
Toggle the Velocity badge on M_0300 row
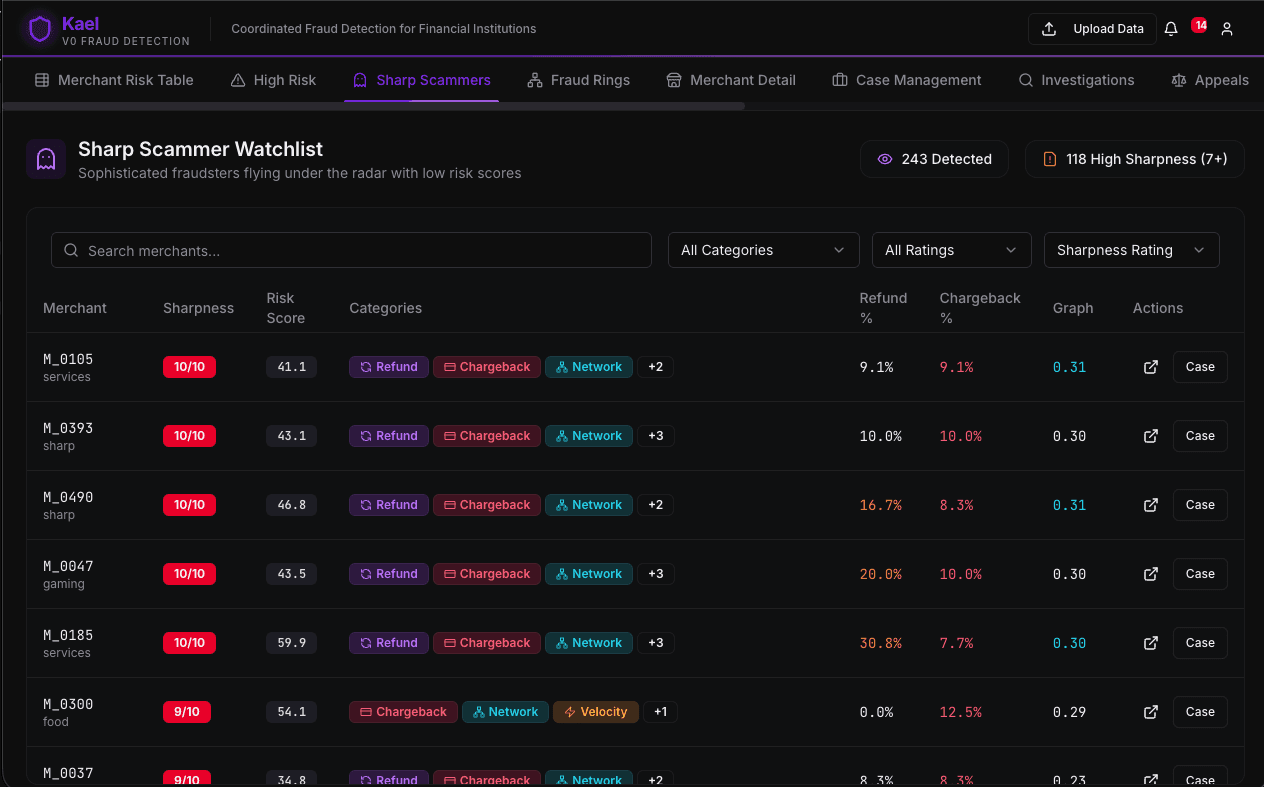click(x=596, y=711)
